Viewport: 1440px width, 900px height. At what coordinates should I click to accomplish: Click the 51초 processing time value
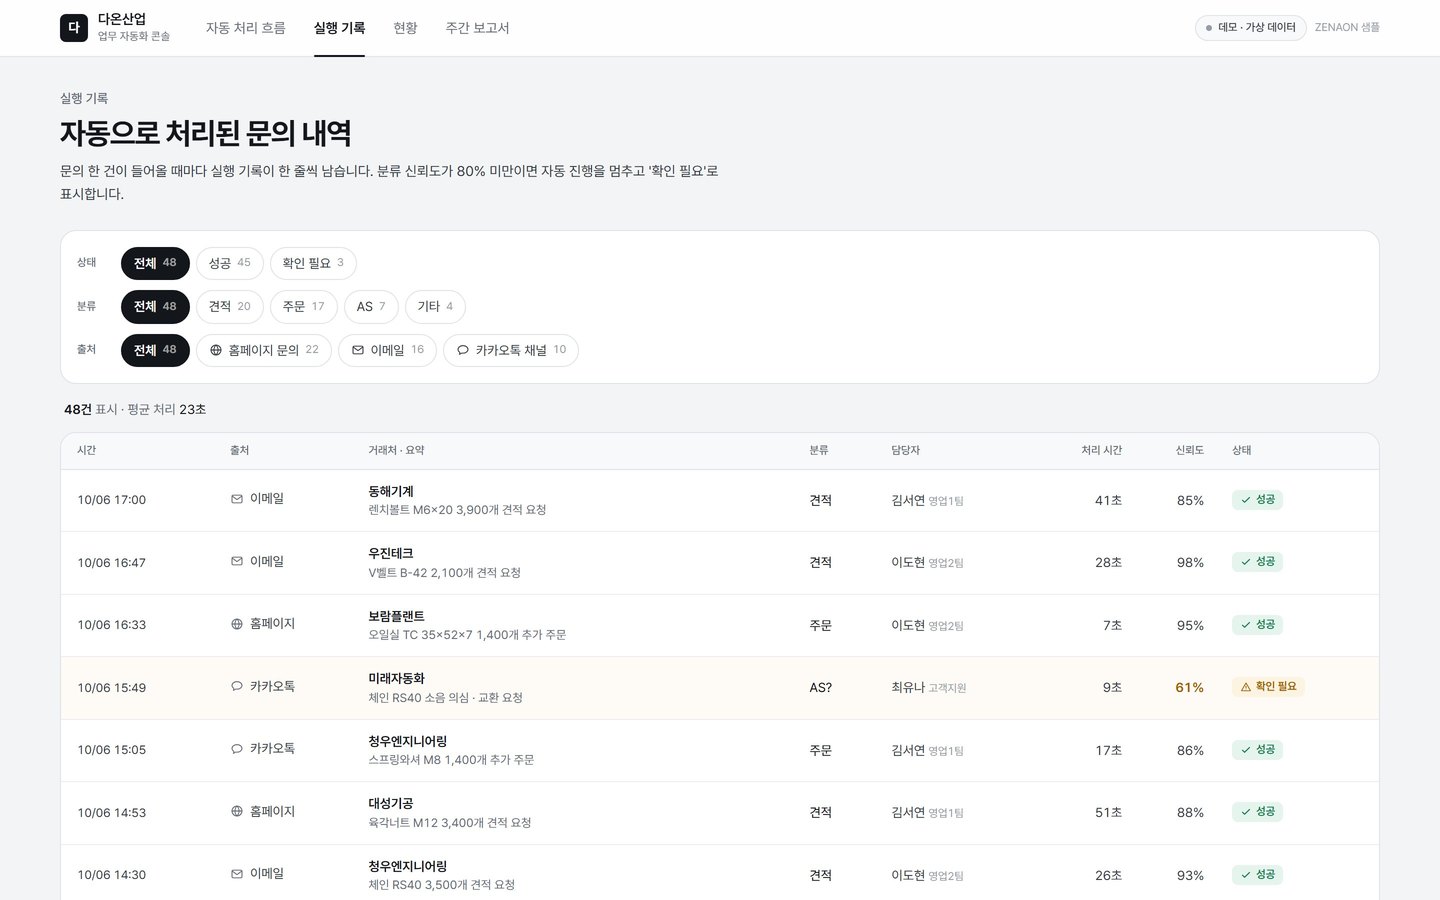pos(1108,813)
